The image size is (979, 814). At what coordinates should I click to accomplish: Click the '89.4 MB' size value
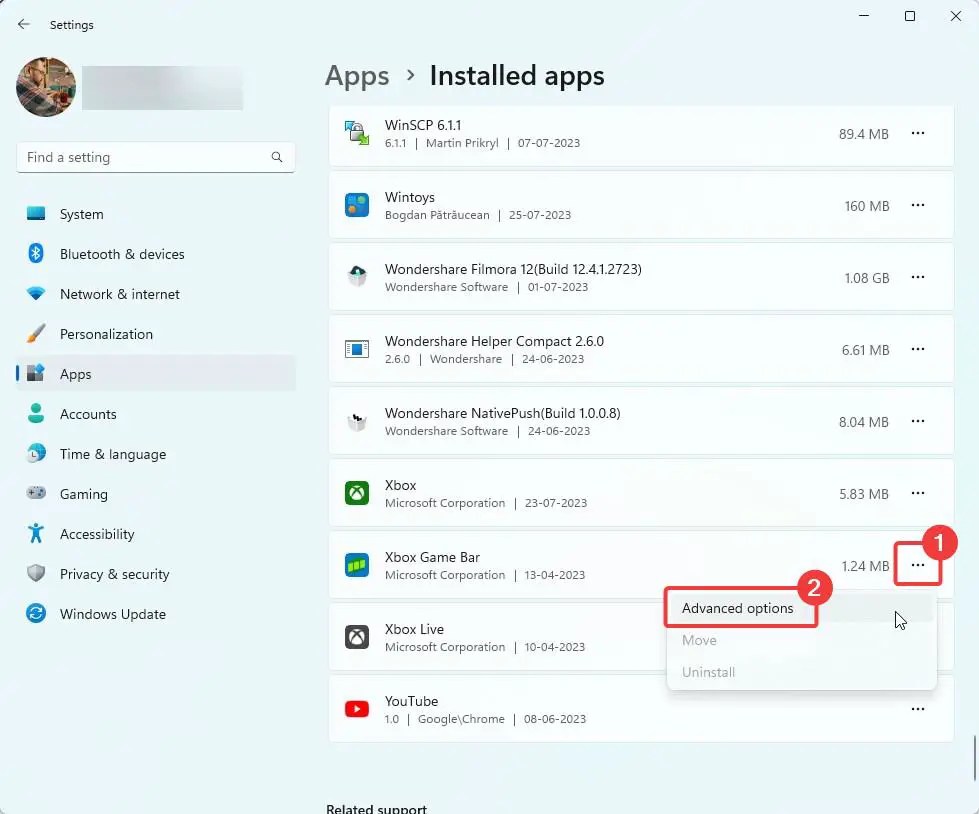tap(863, 134)
